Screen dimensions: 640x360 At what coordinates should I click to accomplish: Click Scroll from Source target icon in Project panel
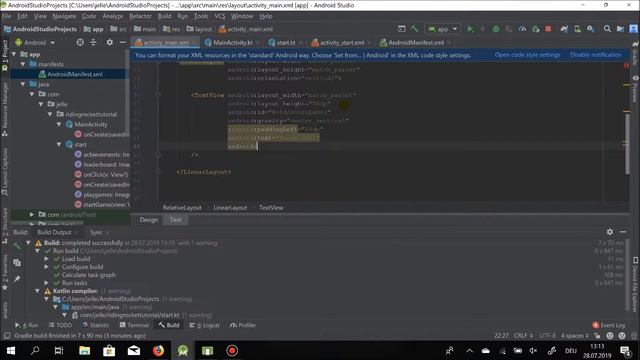point(80,42)
